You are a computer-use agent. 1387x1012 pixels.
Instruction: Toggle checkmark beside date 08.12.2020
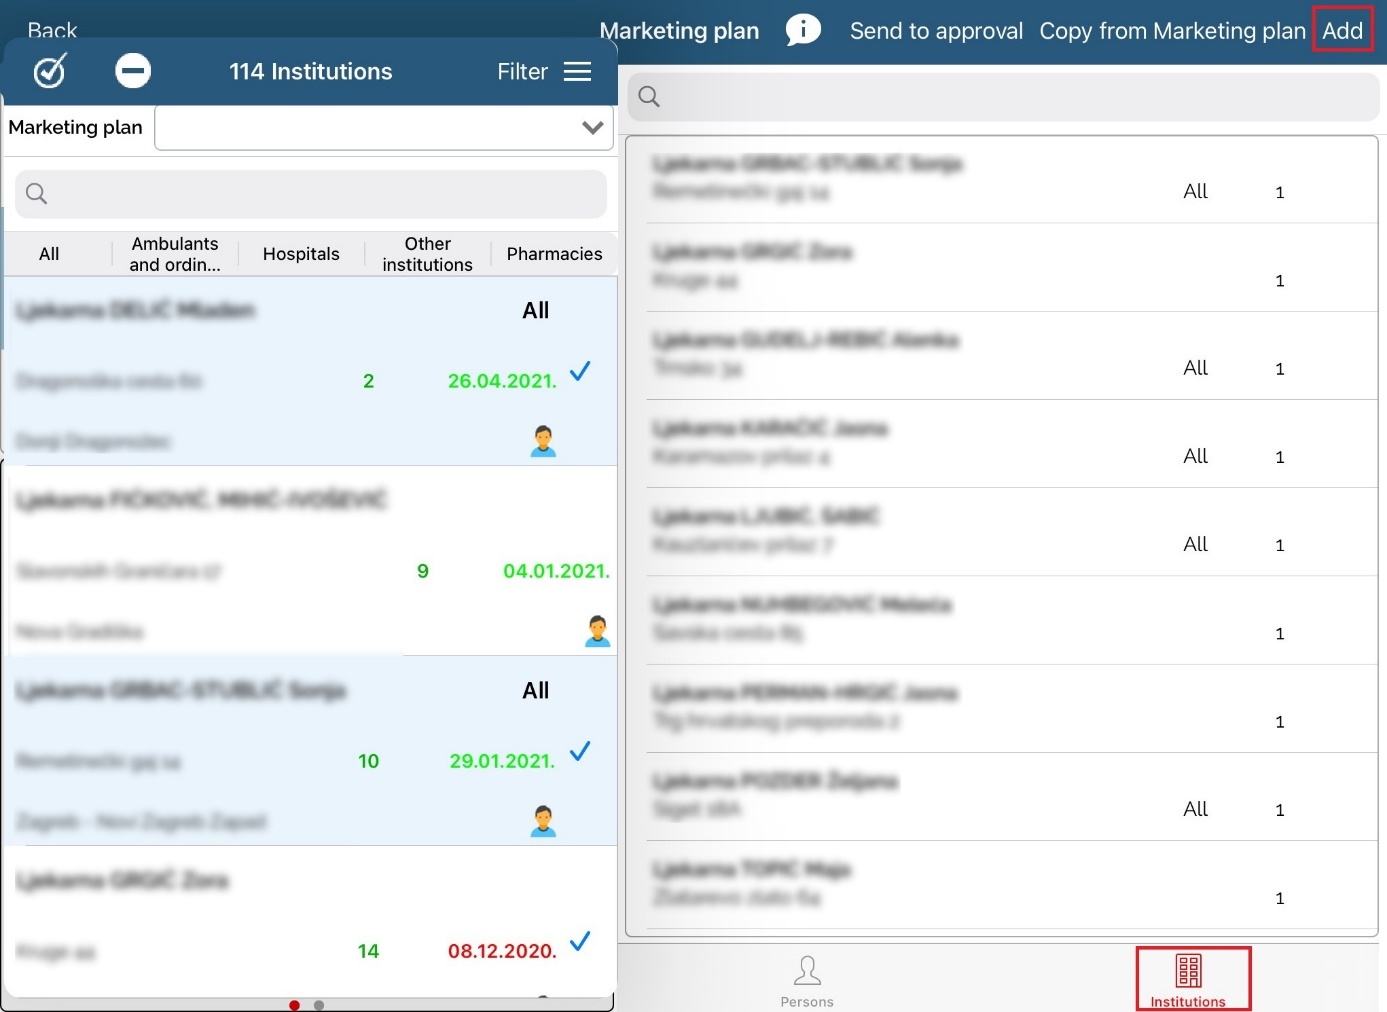click(580, 941)
